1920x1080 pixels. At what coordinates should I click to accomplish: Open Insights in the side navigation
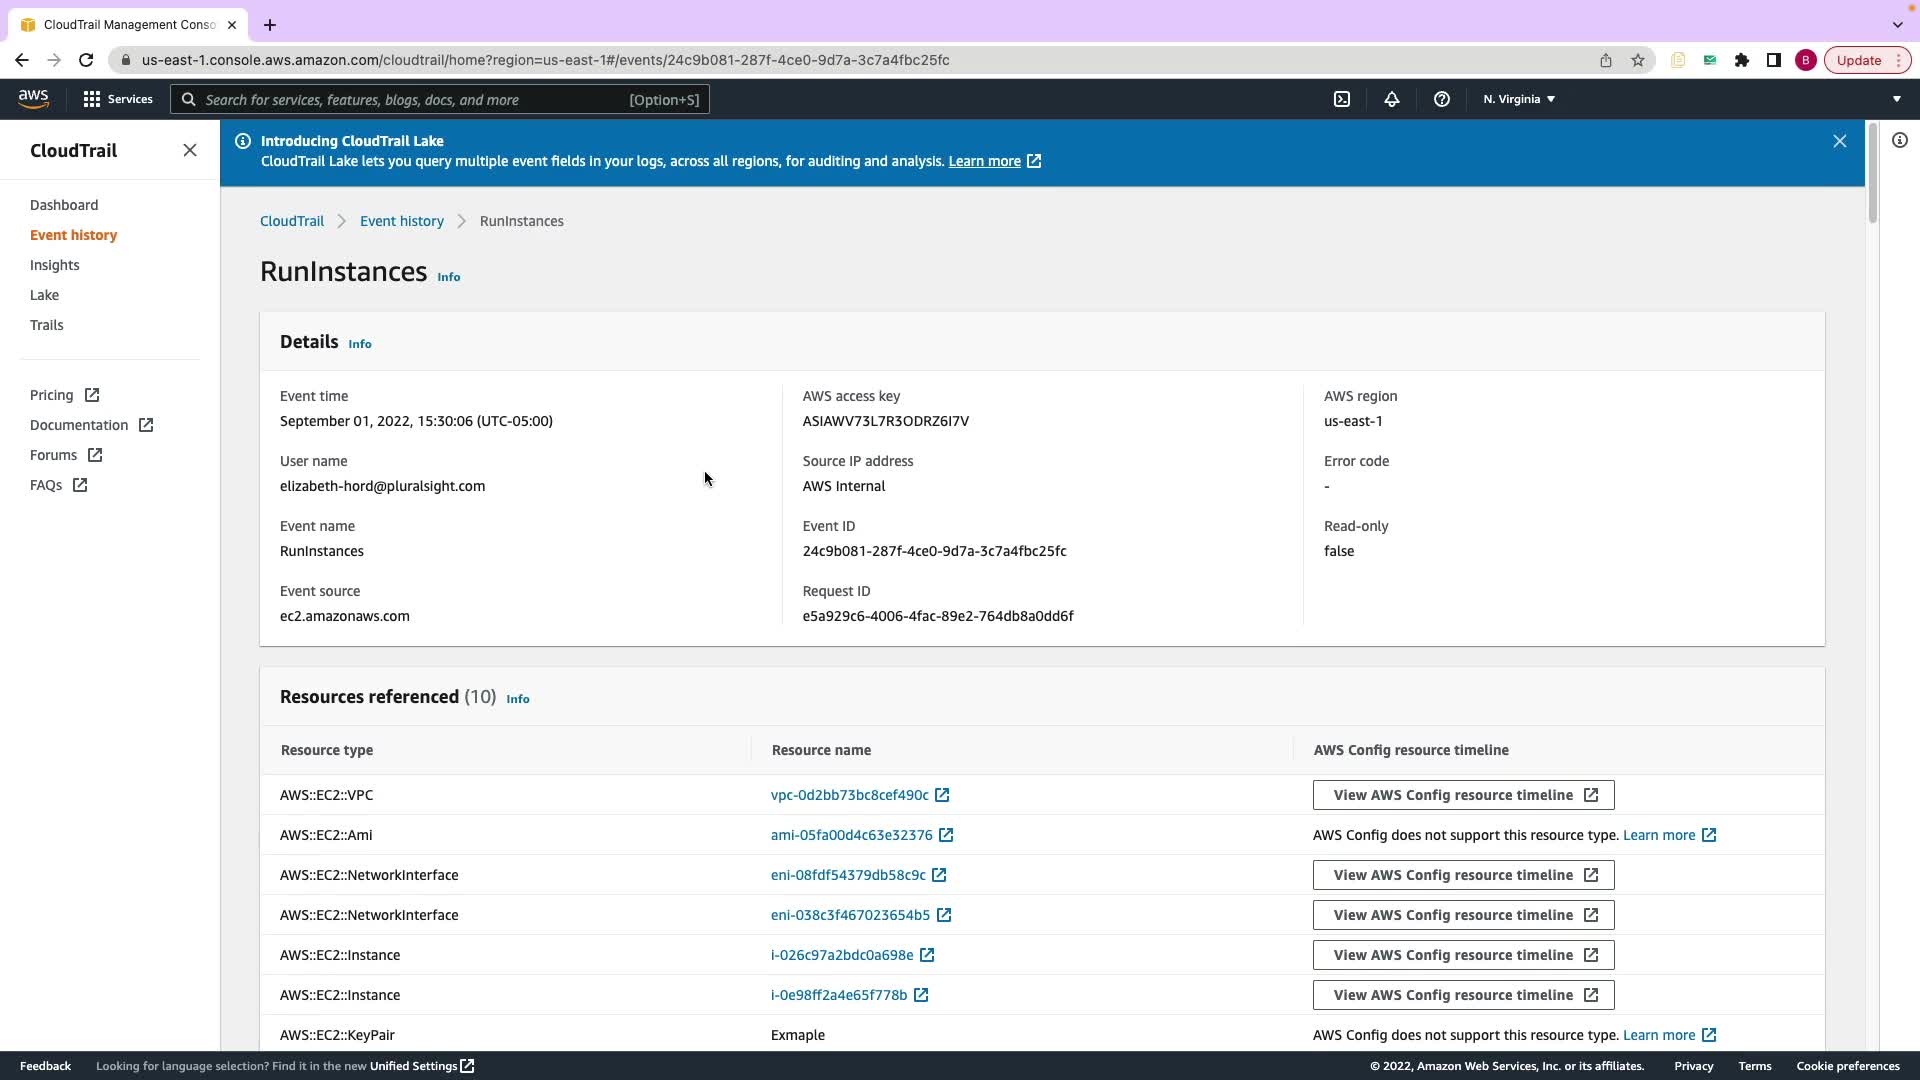coord(54,265)
